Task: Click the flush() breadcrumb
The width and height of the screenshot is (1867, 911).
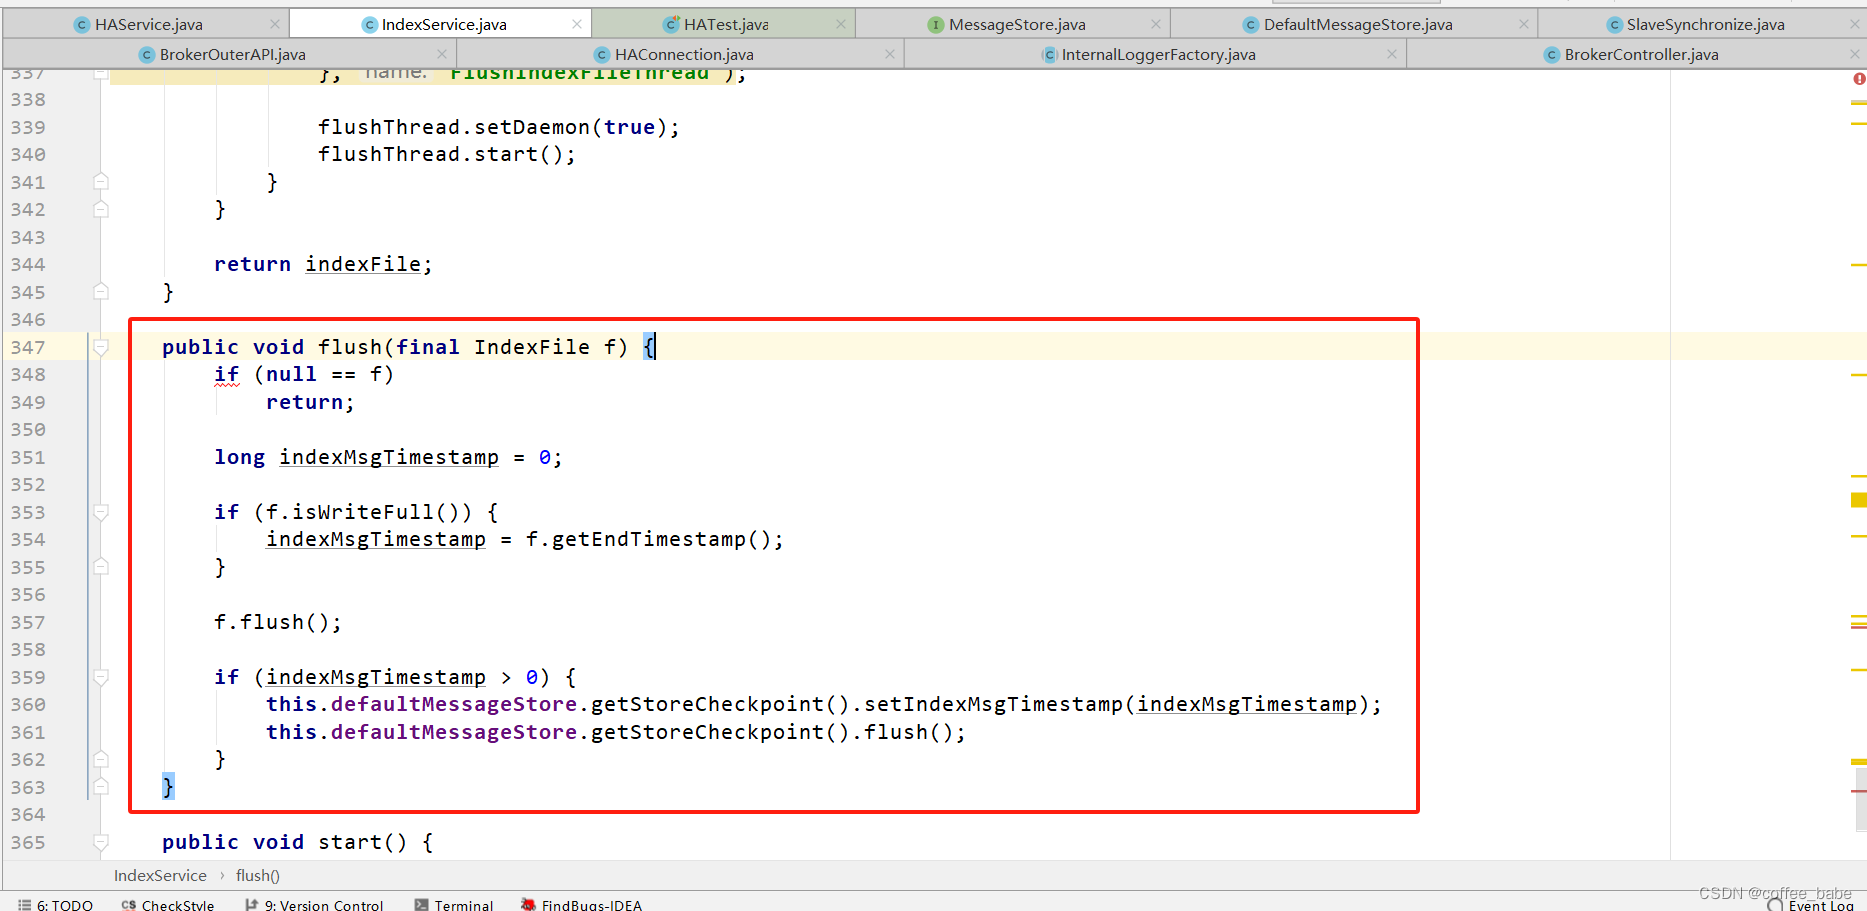Action: click(258, 875)
